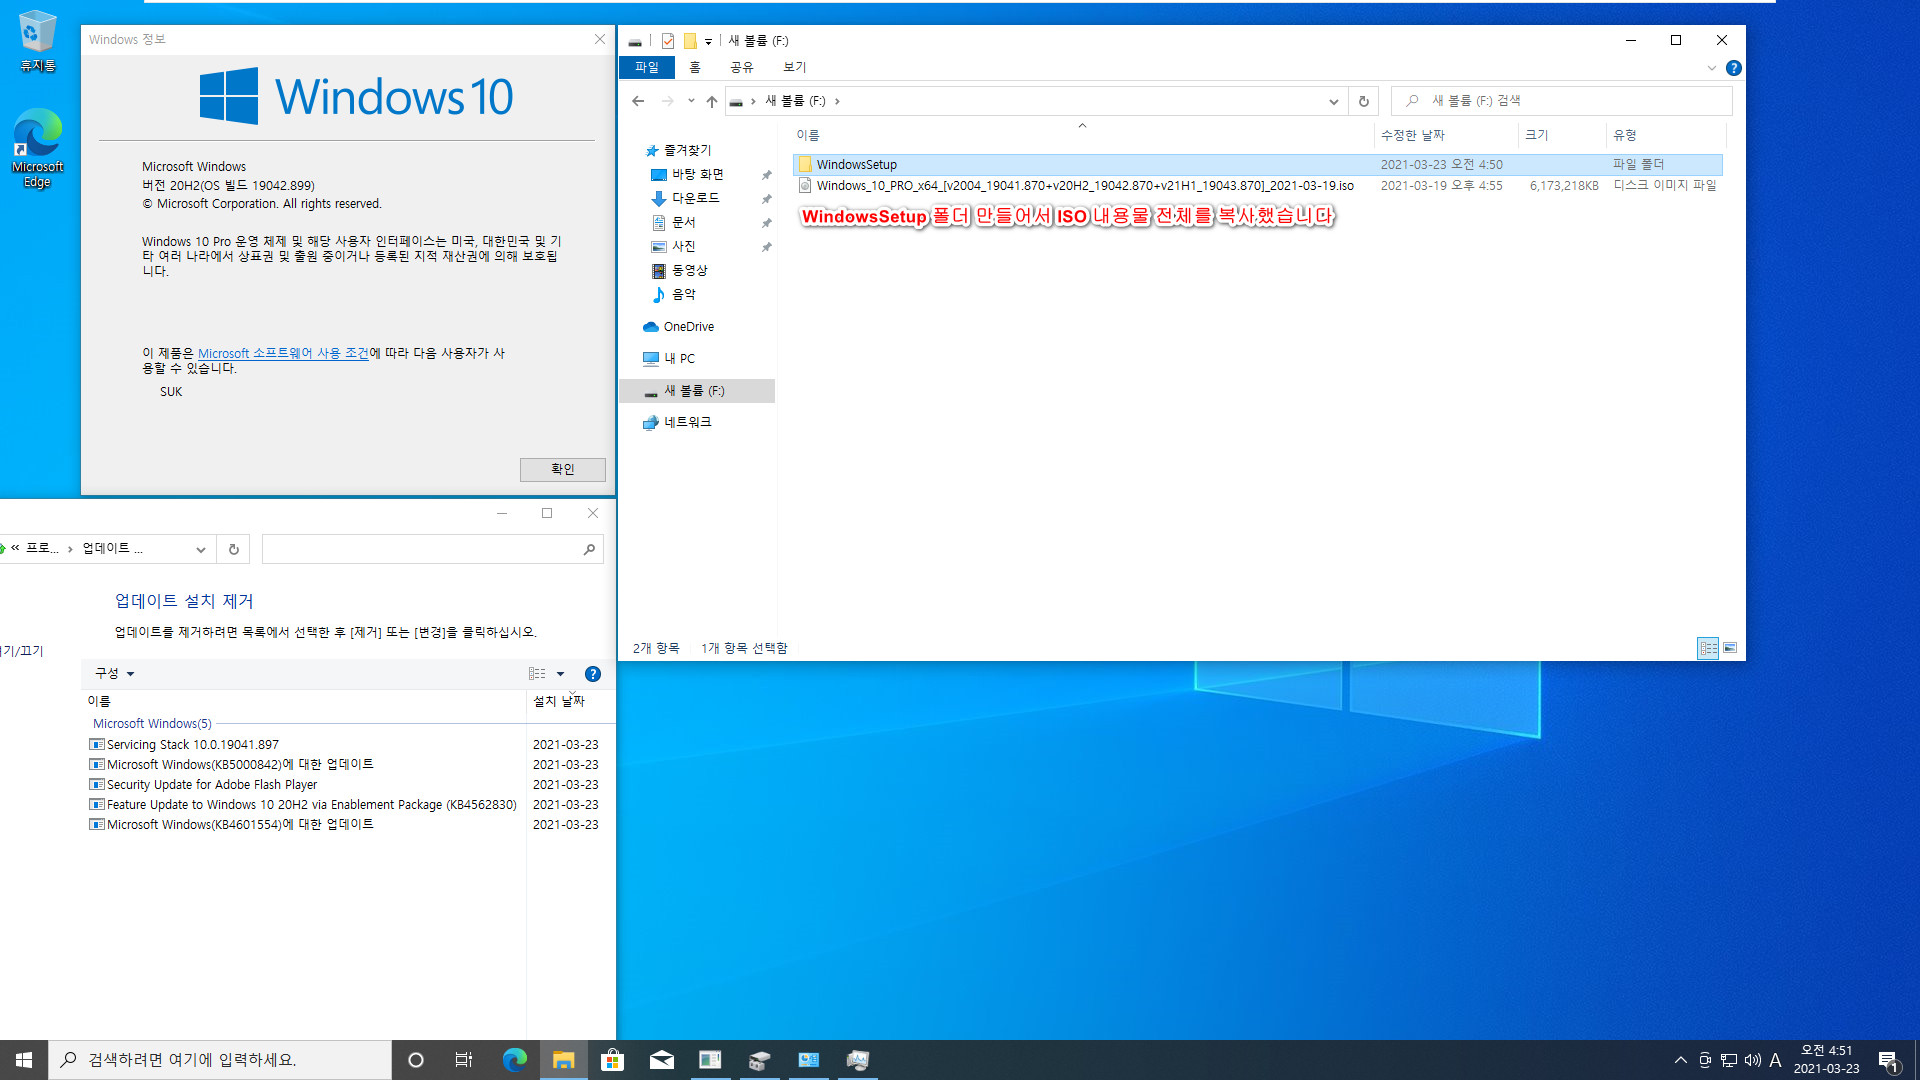Open the 구성 organize dropdown
This screenshot has height=1080, width=1920.
114,674
